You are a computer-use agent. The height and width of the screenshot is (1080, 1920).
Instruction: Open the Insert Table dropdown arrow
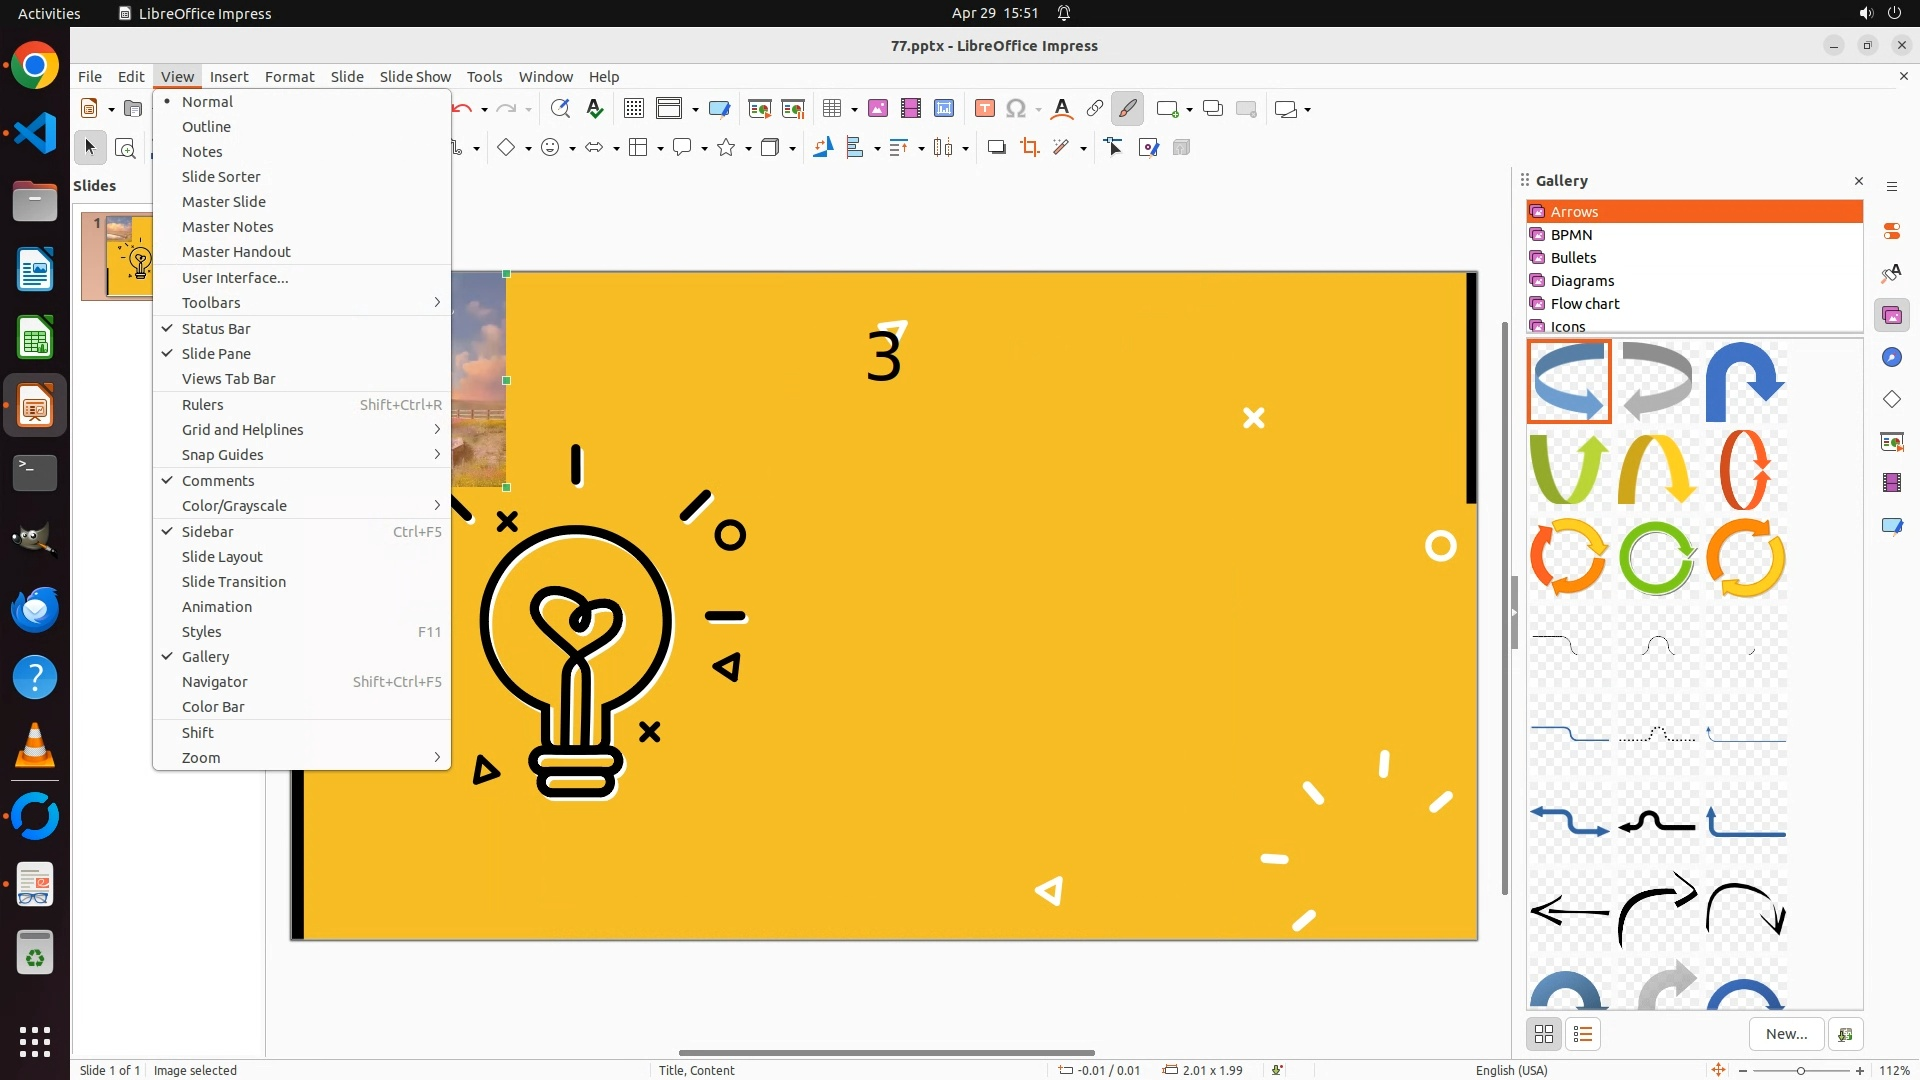[854, 110]
